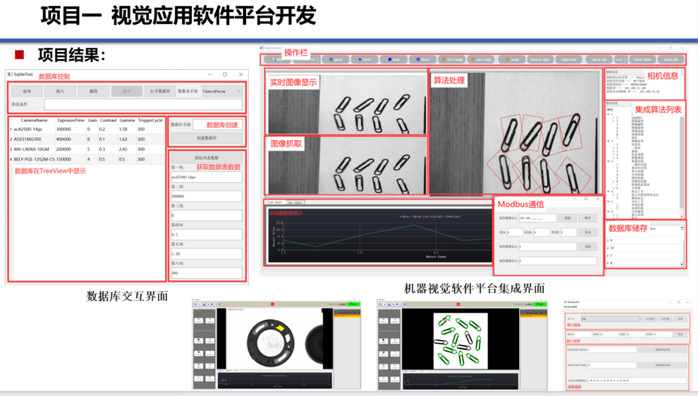Click the choose algo toolbar button
The image size is (698, 396).
540,59
